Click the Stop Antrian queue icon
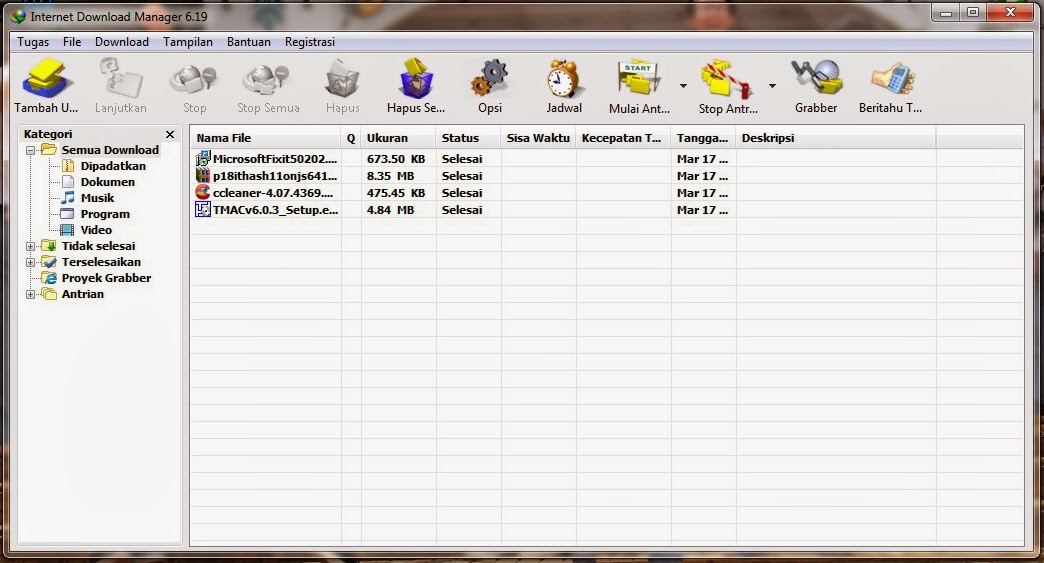Image resolution: width=1044 pixels, height=563 pixels. [728, 79]
